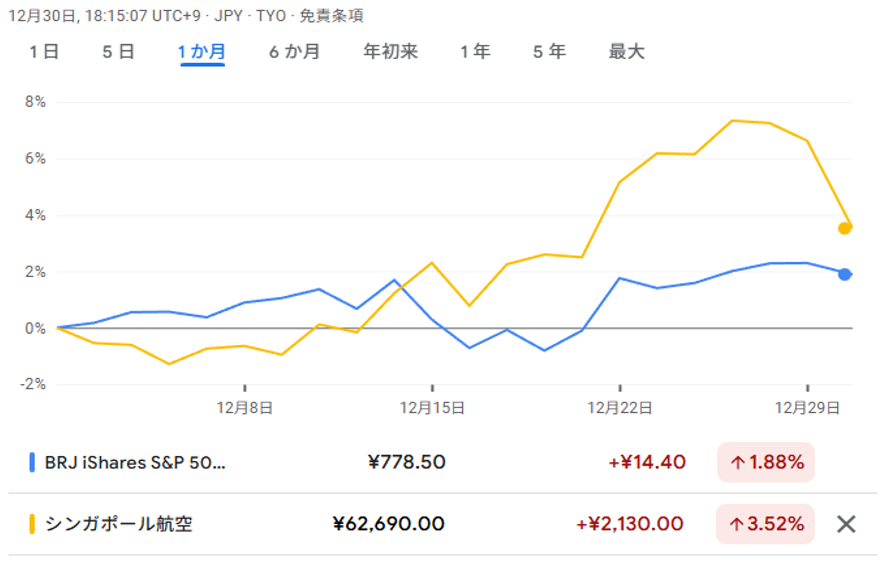Click the ↑3.52% change badge
This screenshot has height=570, width=896.
(x=765, y=524)
